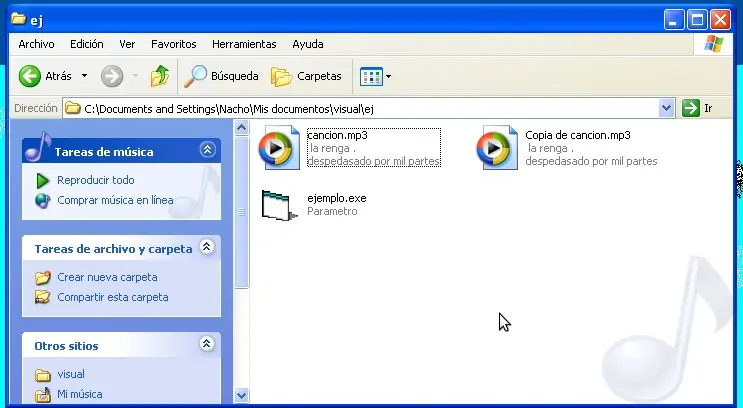Open the Favoritos menu

[x=173, y=44]
